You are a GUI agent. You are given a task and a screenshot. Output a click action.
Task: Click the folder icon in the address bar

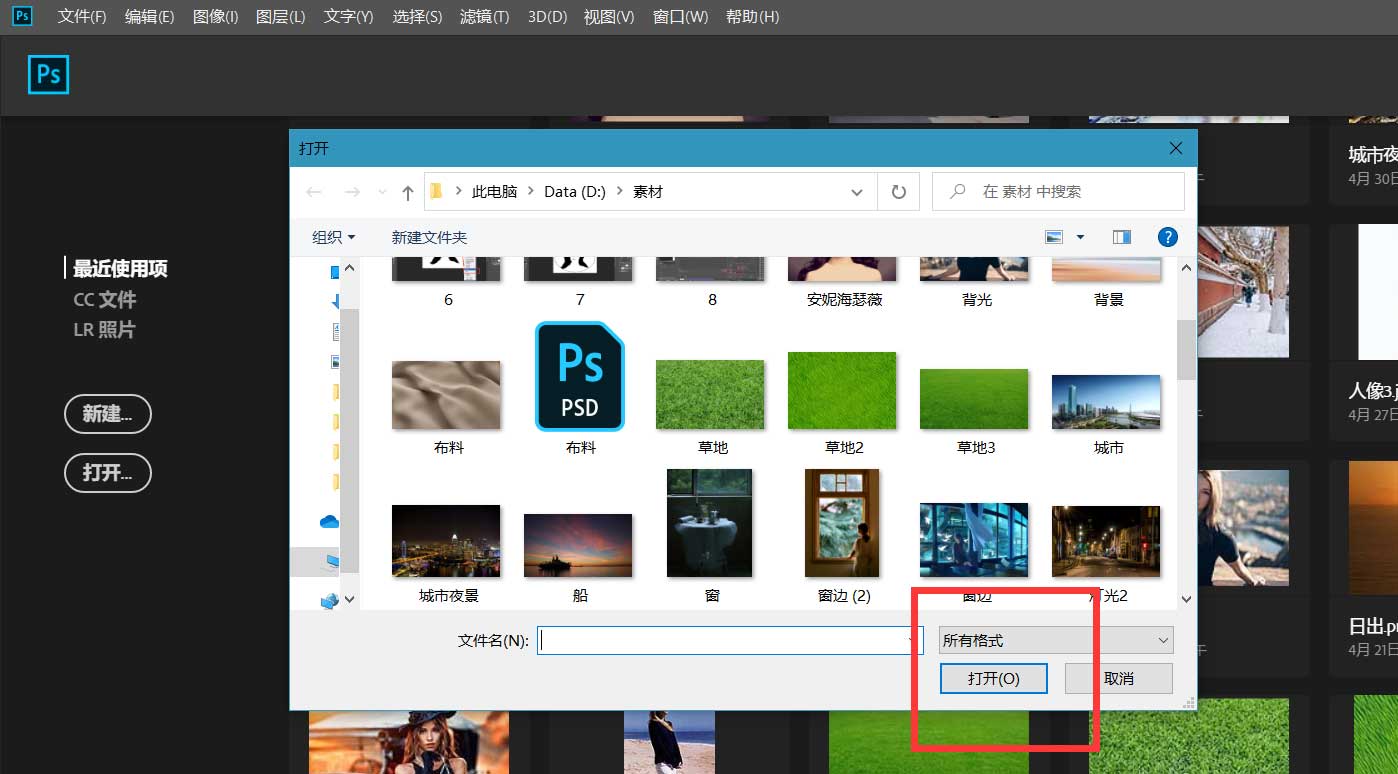coord(436,191)
